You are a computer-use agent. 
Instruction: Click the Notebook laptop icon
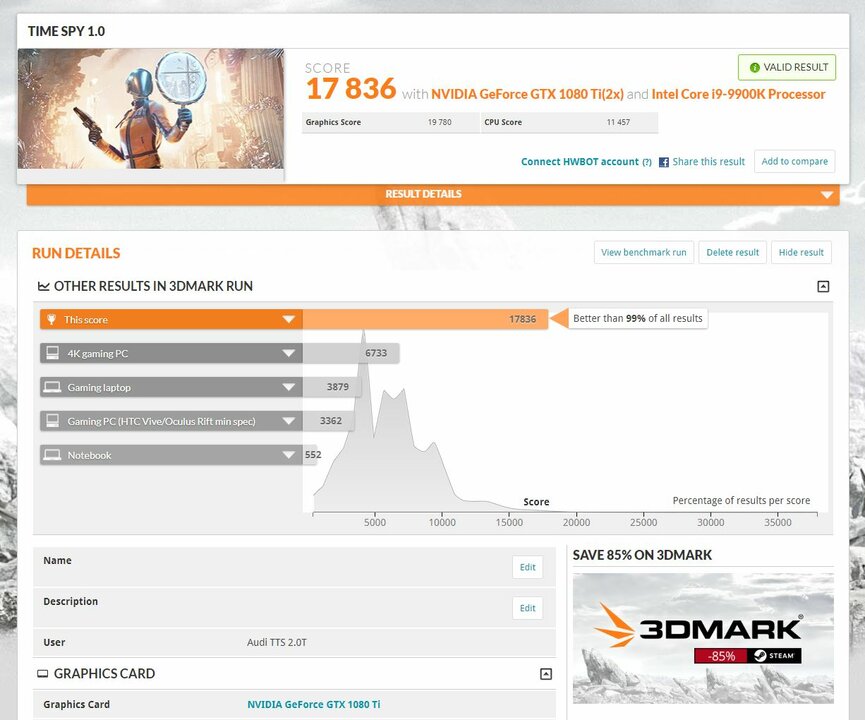[52, 455]
